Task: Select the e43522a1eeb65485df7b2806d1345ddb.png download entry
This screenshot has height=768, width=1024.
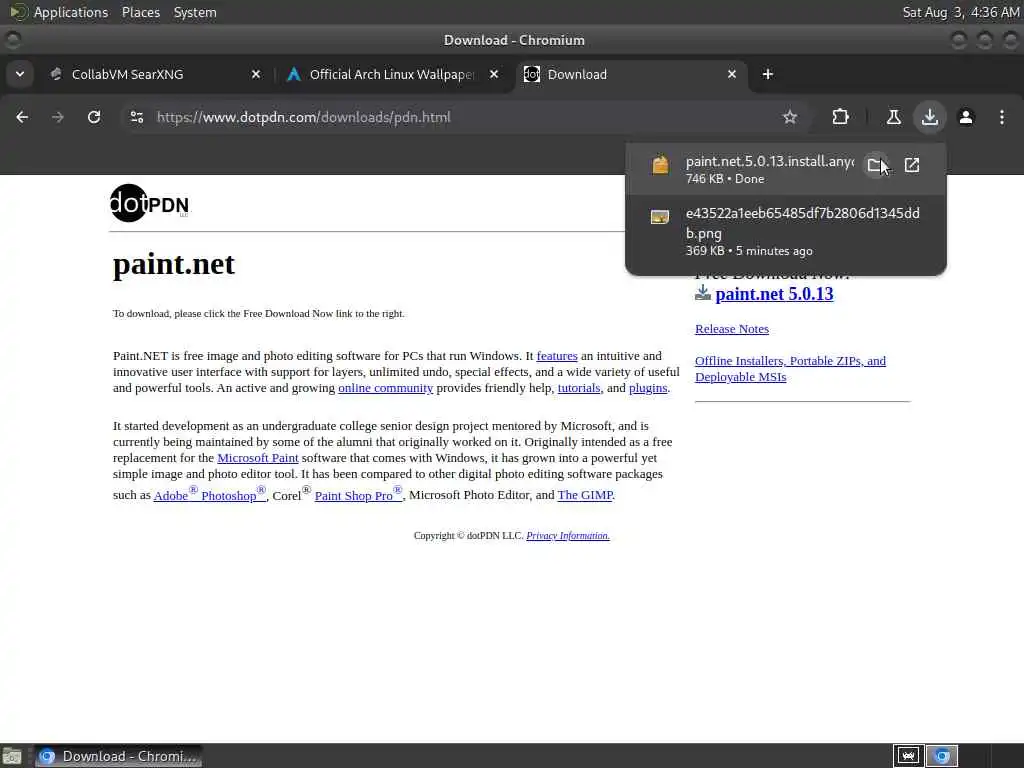Action: click(x=786, y=231)
